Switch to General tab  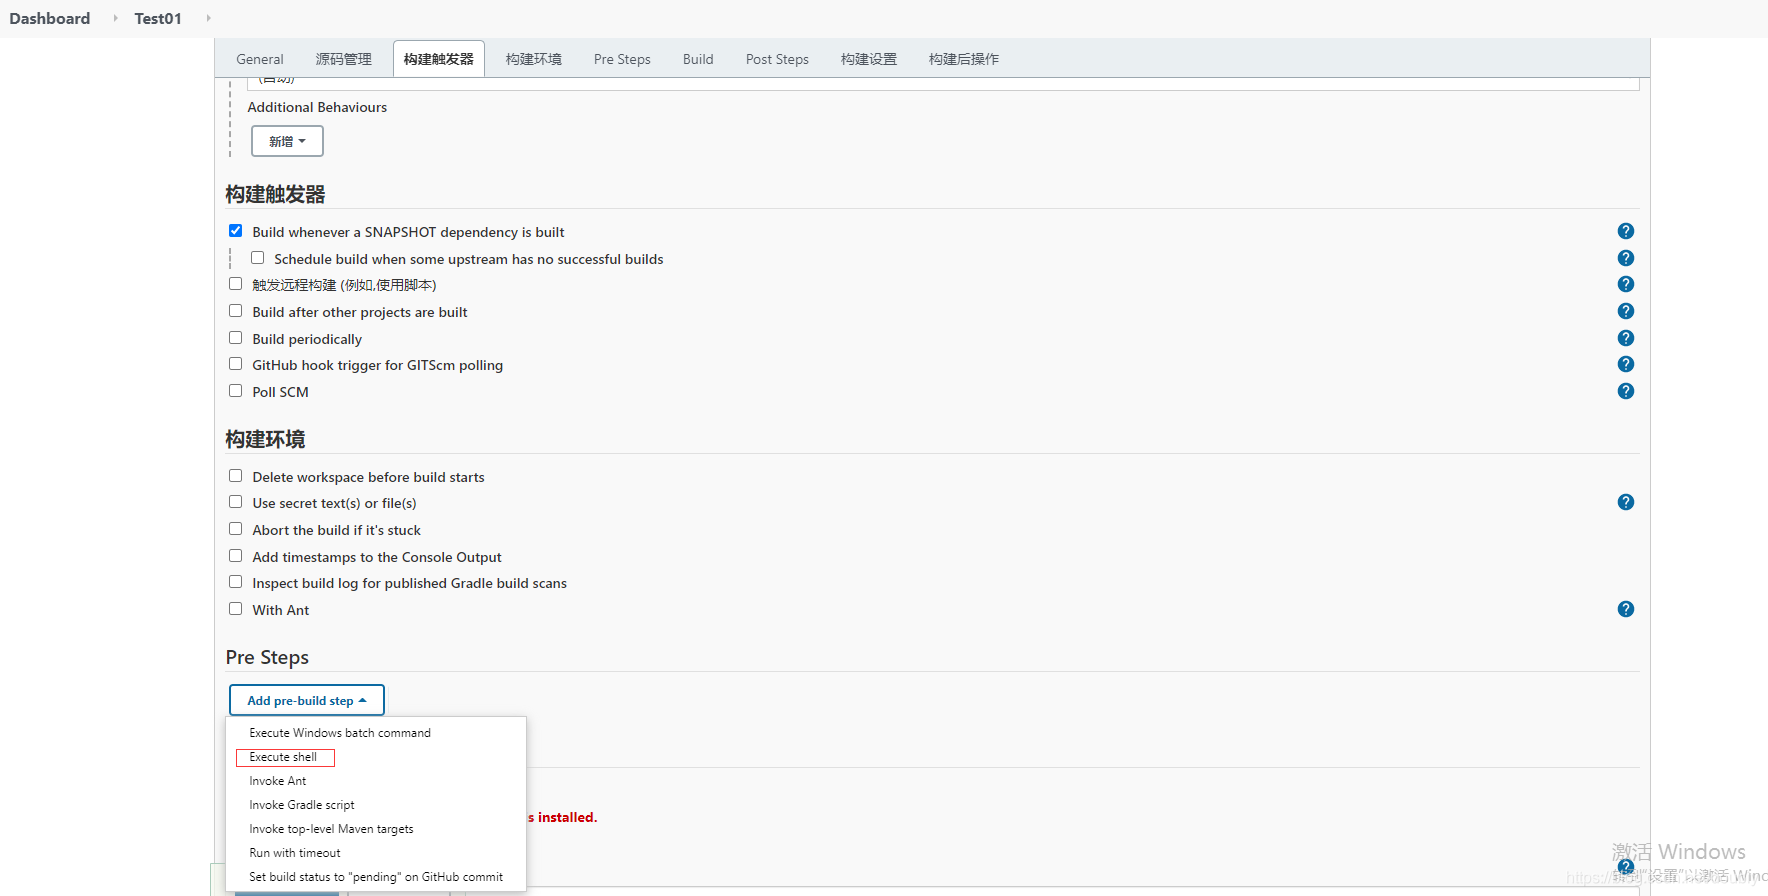(x=260, y=59)
